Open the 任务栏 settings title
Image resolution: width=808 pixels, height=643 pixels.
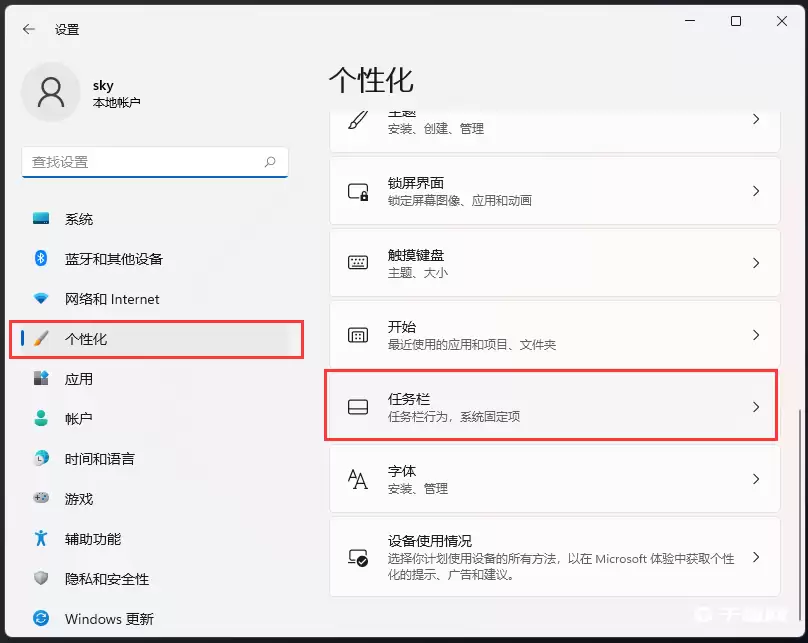click(x=409, y=399)
